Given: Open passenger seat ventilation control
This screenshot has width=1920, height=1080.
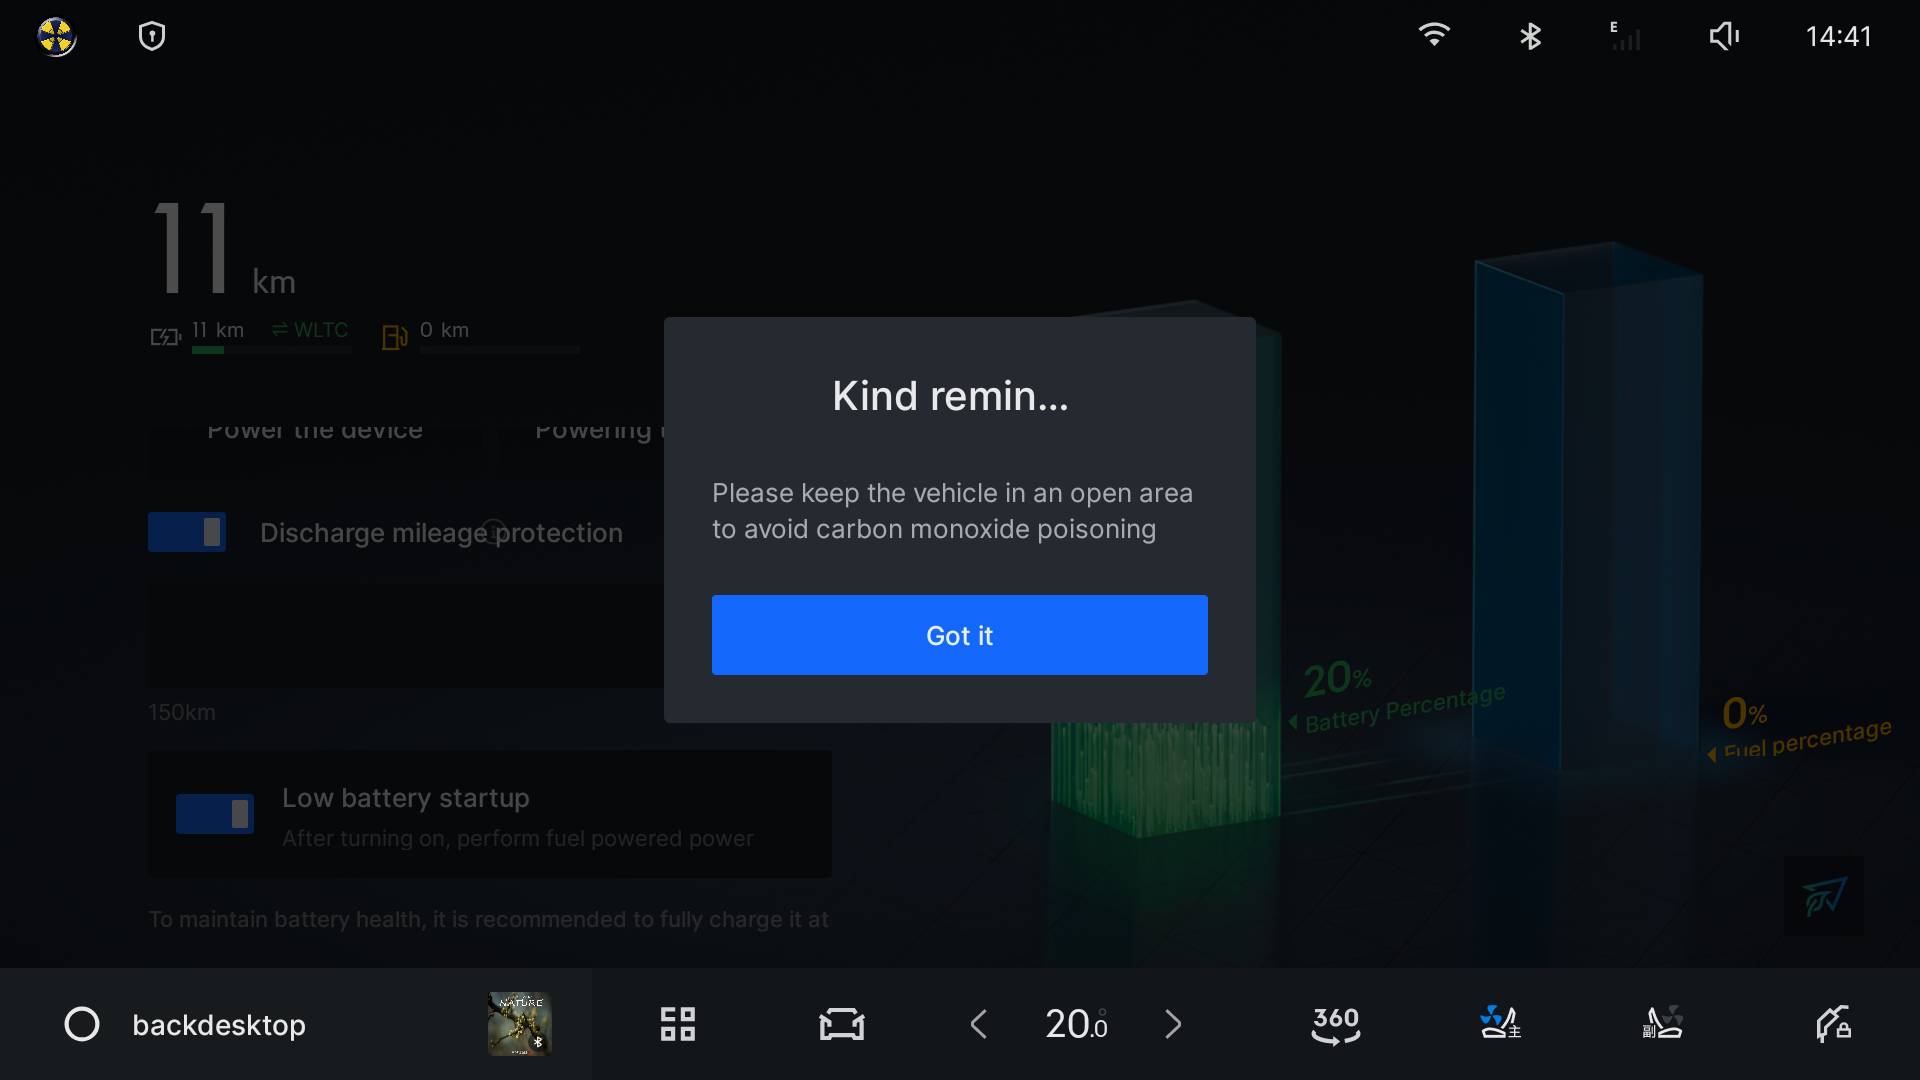Looking at the screenshot, I should (1663, 1024).
